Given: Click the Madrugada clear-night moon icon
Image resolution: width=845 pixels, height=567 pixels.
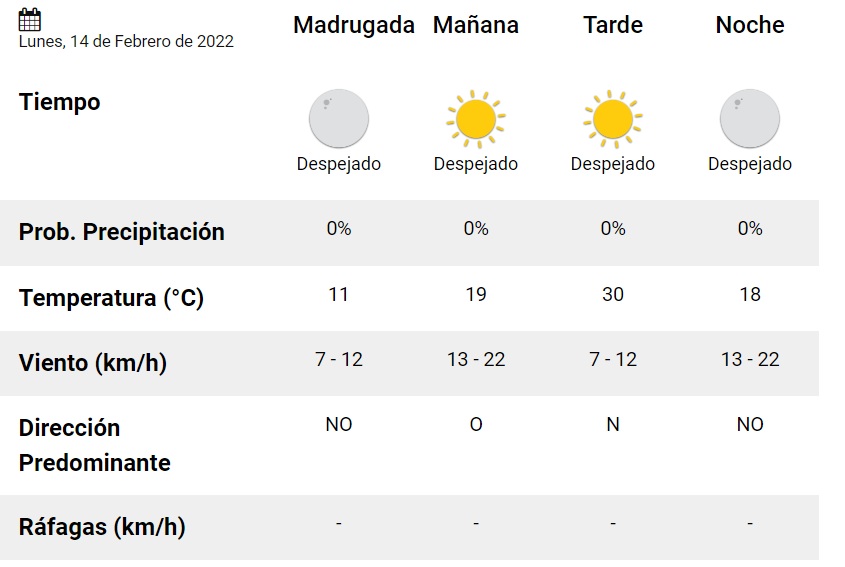Looking at the screenshot, I should (338, 119).
